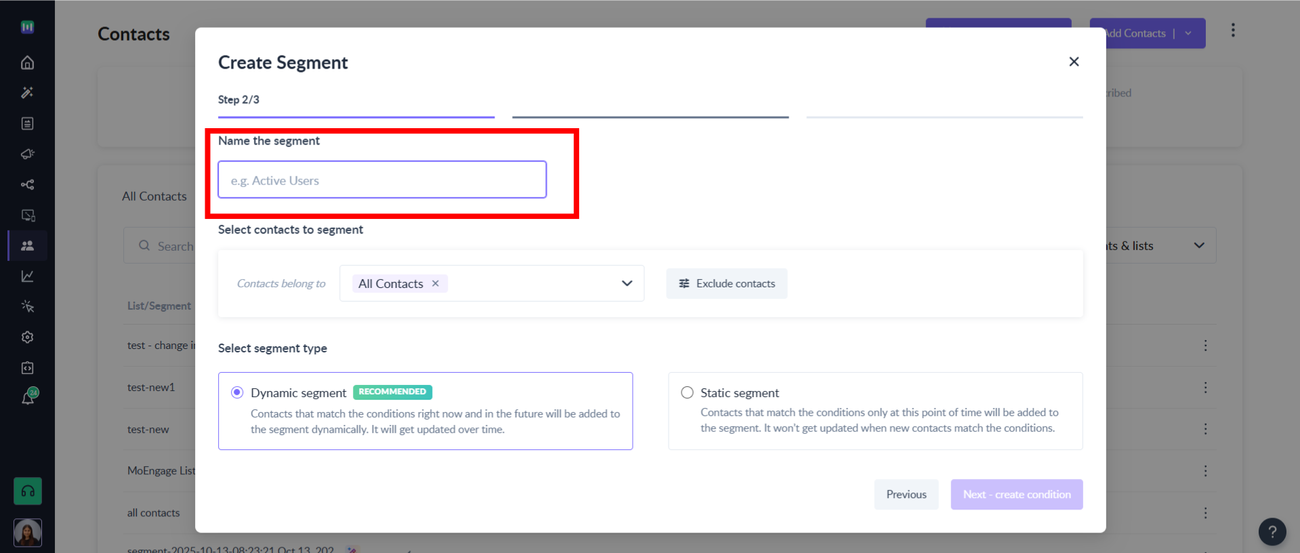Click the all contacts list row
This screenshot has height=553, width=1300.
[154, 513]
